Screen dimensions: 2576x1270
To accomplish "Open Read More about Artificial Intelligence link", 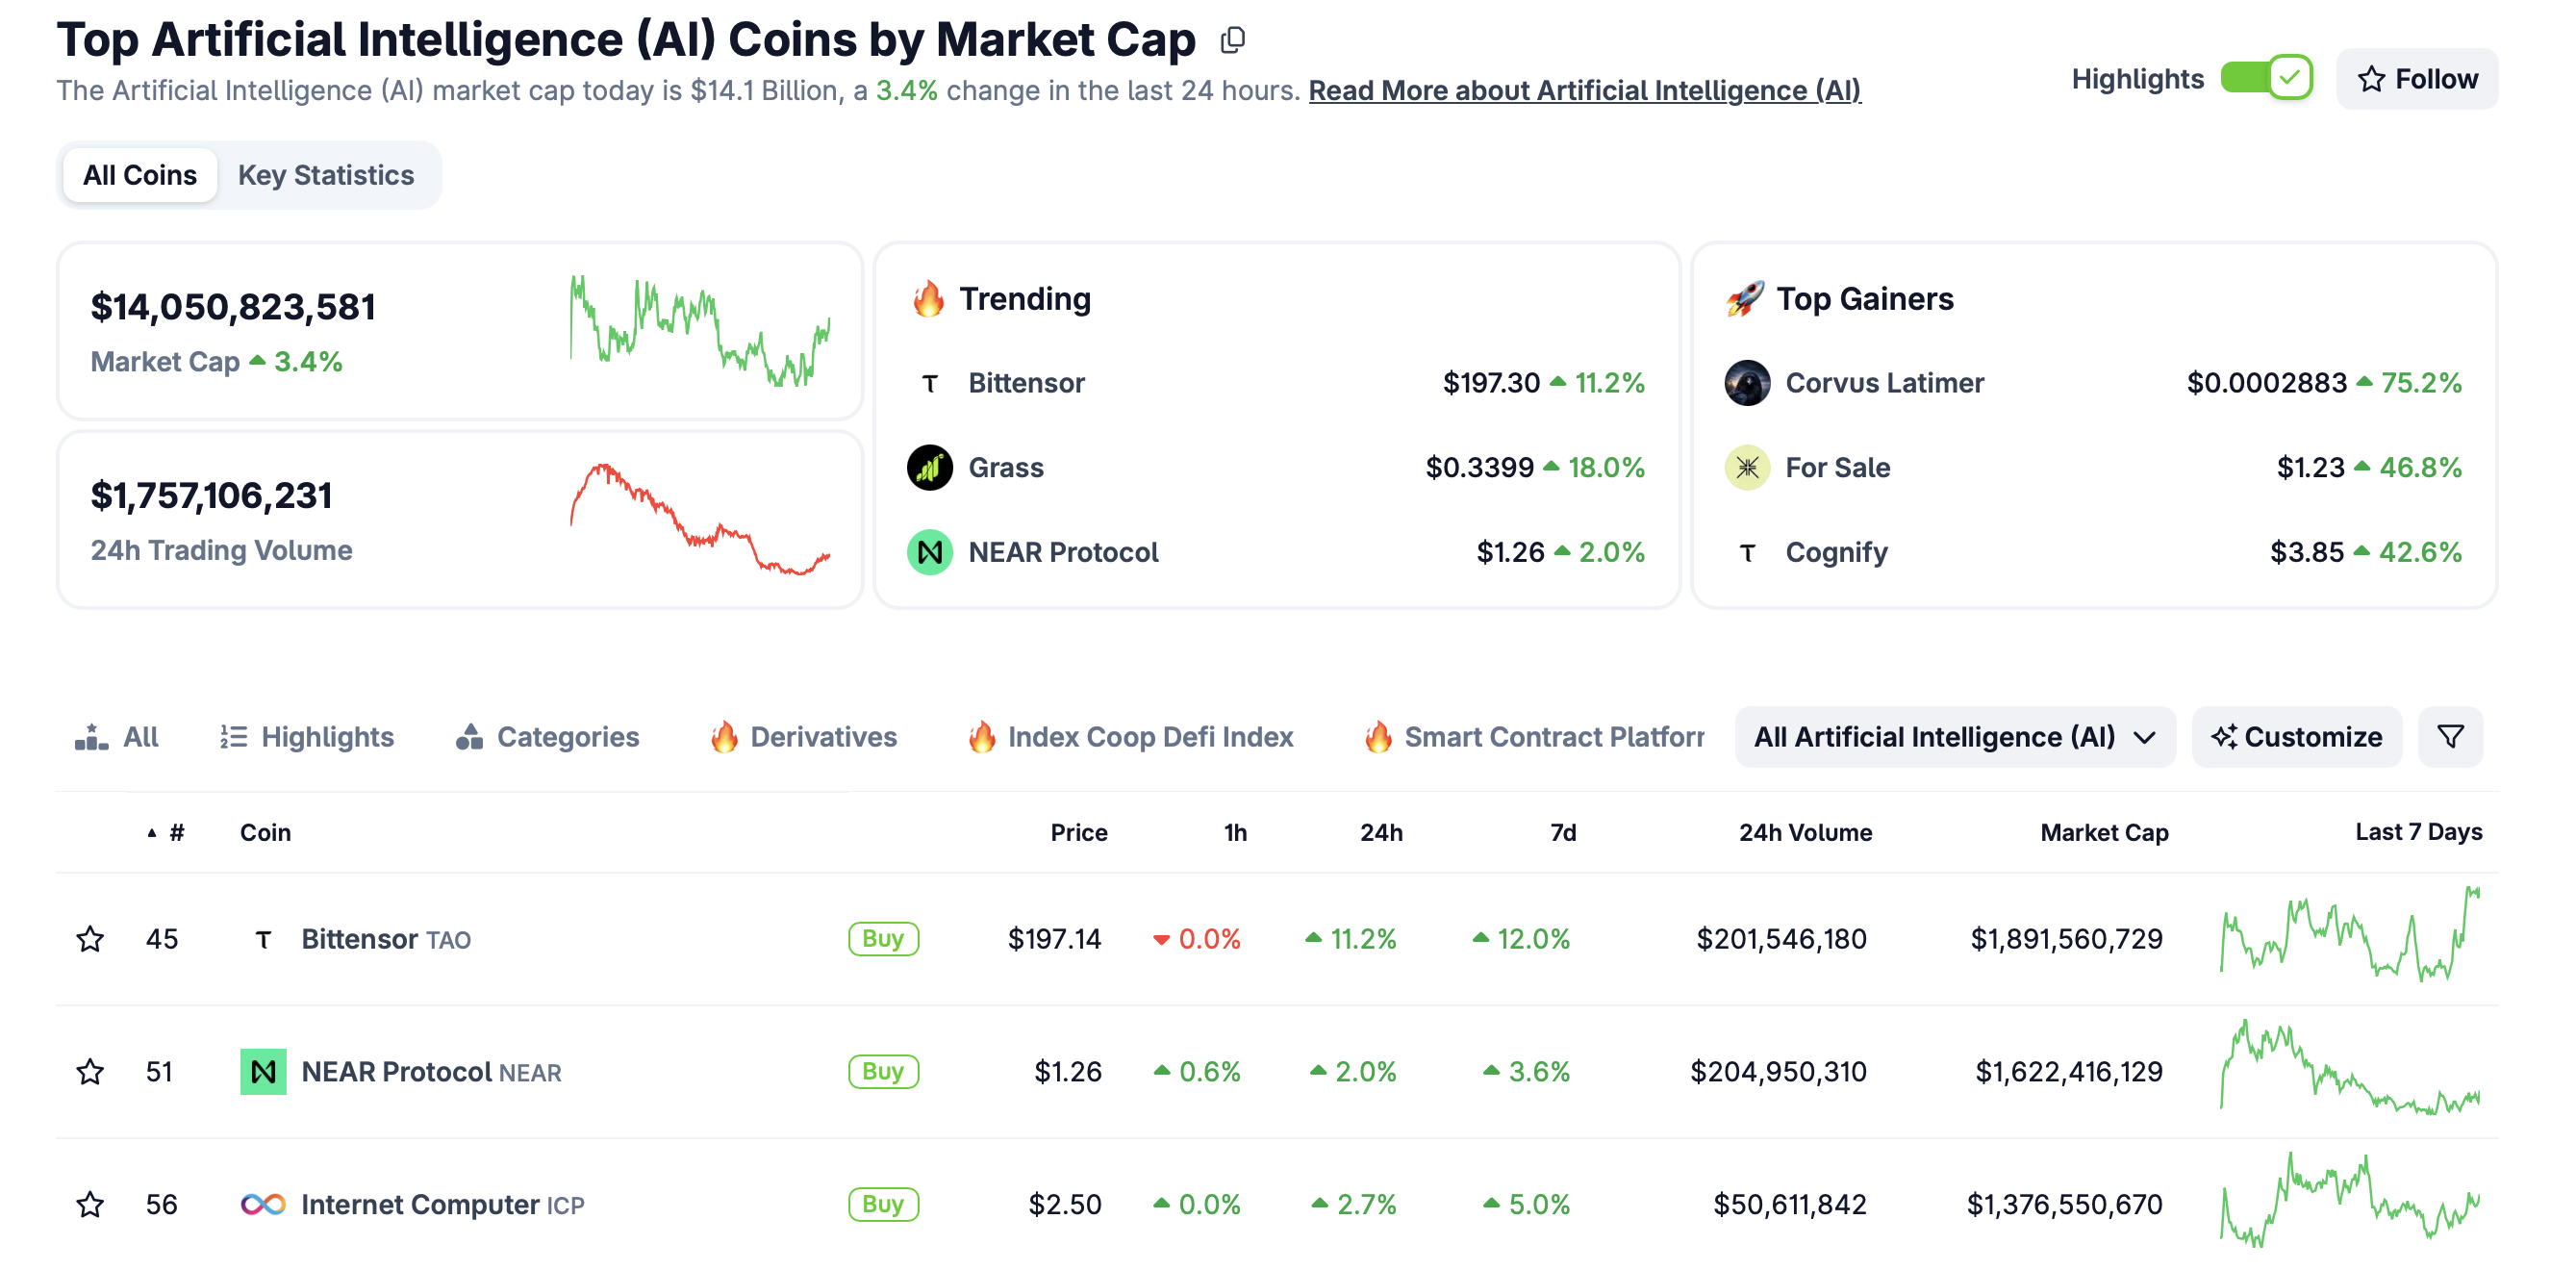I will coord(1584,91).
